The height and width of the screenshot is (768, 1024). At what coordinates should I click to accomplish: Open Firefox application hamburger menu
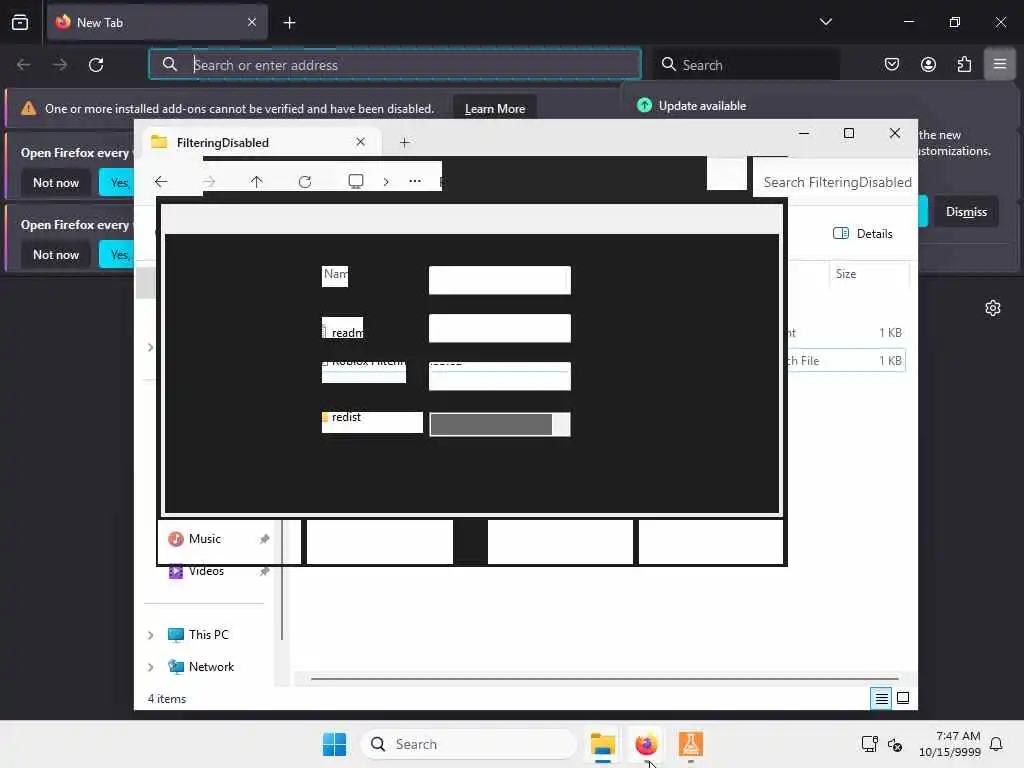pyautogui.click(x=1000, y=64)
